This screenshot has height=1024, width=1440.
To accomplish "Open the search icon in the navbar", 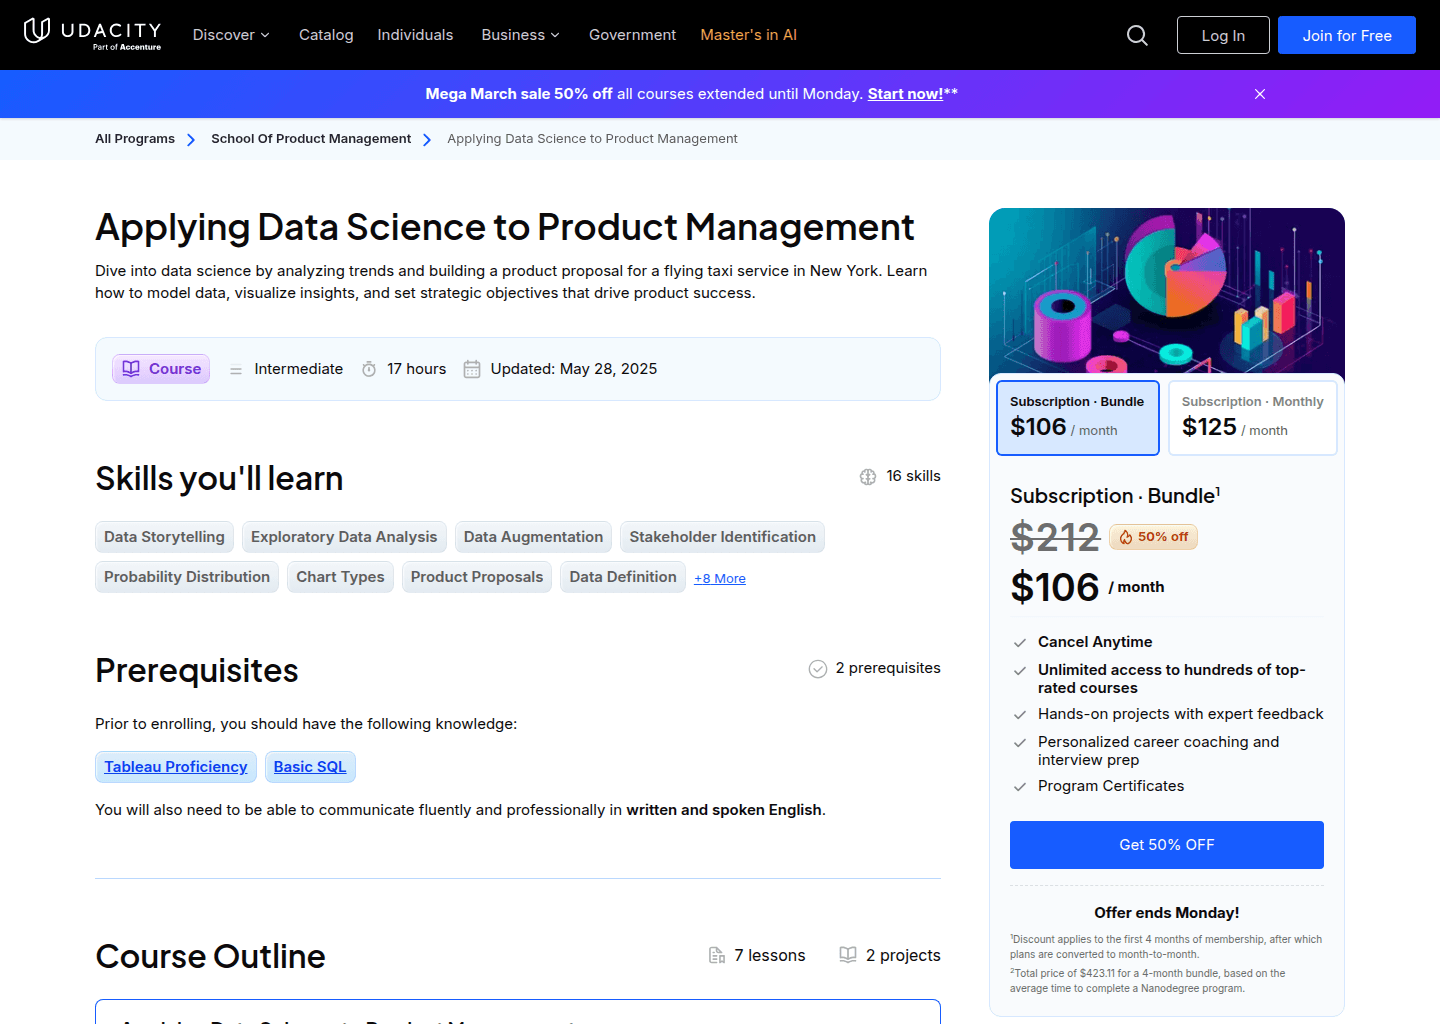I will (1137, 35).
